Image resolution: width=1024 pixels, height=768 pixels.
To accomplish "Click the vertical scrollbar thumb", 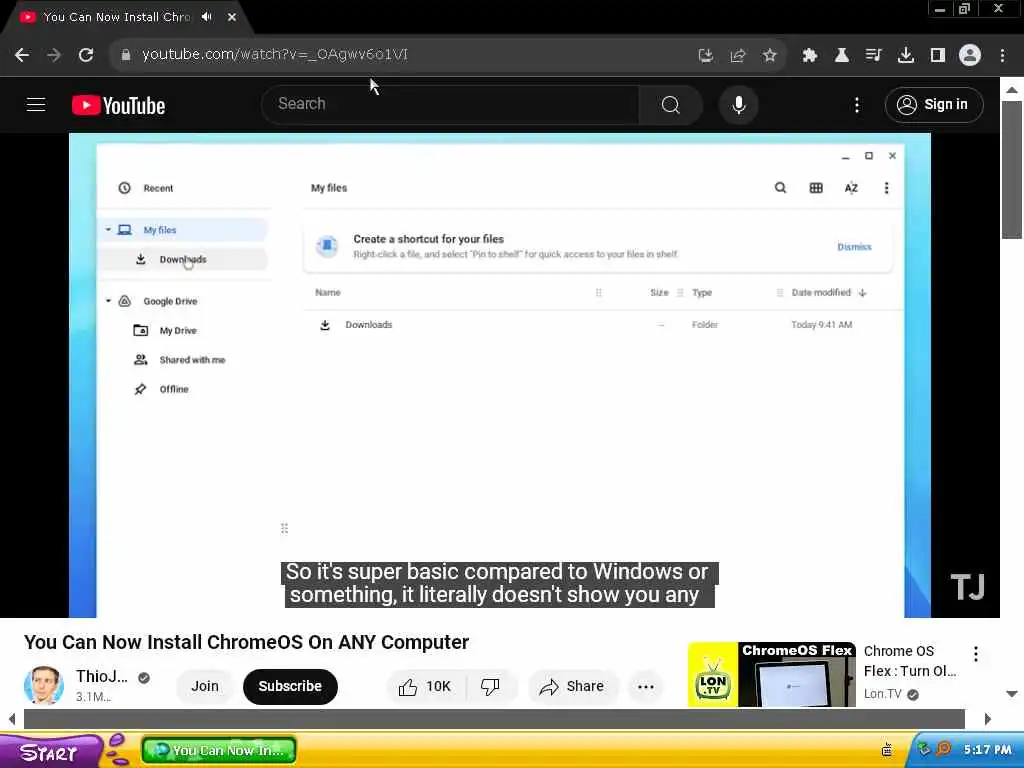I will click(x=1012, y=170).
